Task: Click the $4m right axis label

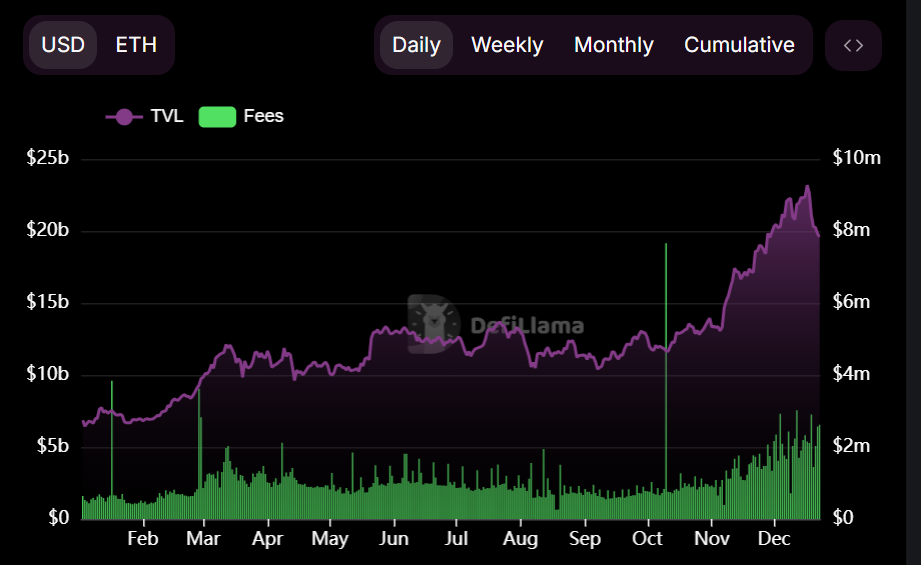Action: coord(851,374)
